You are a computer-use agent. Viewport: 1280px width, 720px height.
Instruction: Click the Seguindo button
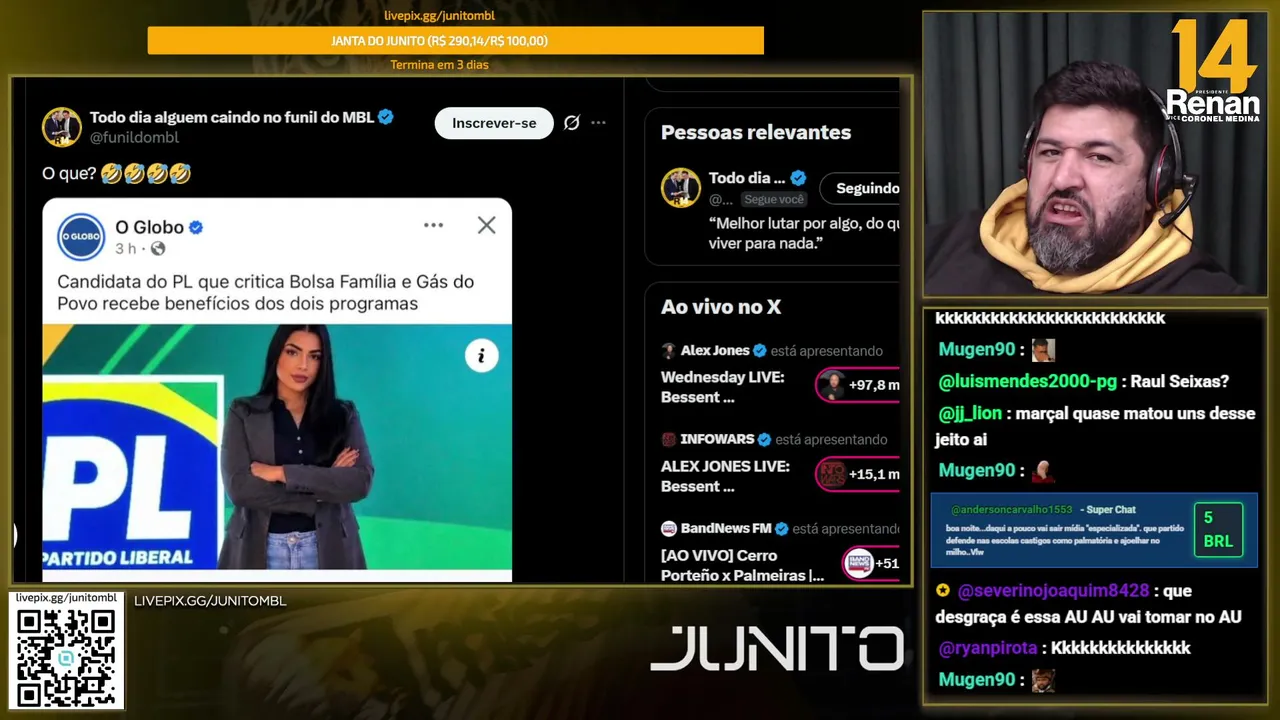[860, 188]
